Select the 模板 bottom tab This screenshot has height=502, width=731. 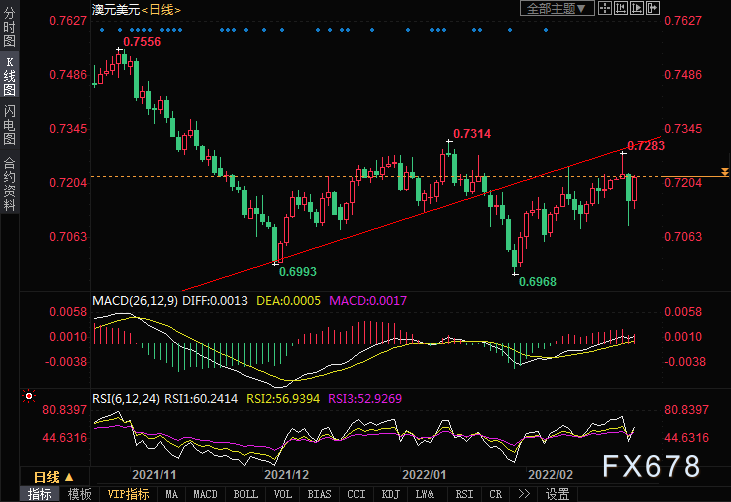79,494
